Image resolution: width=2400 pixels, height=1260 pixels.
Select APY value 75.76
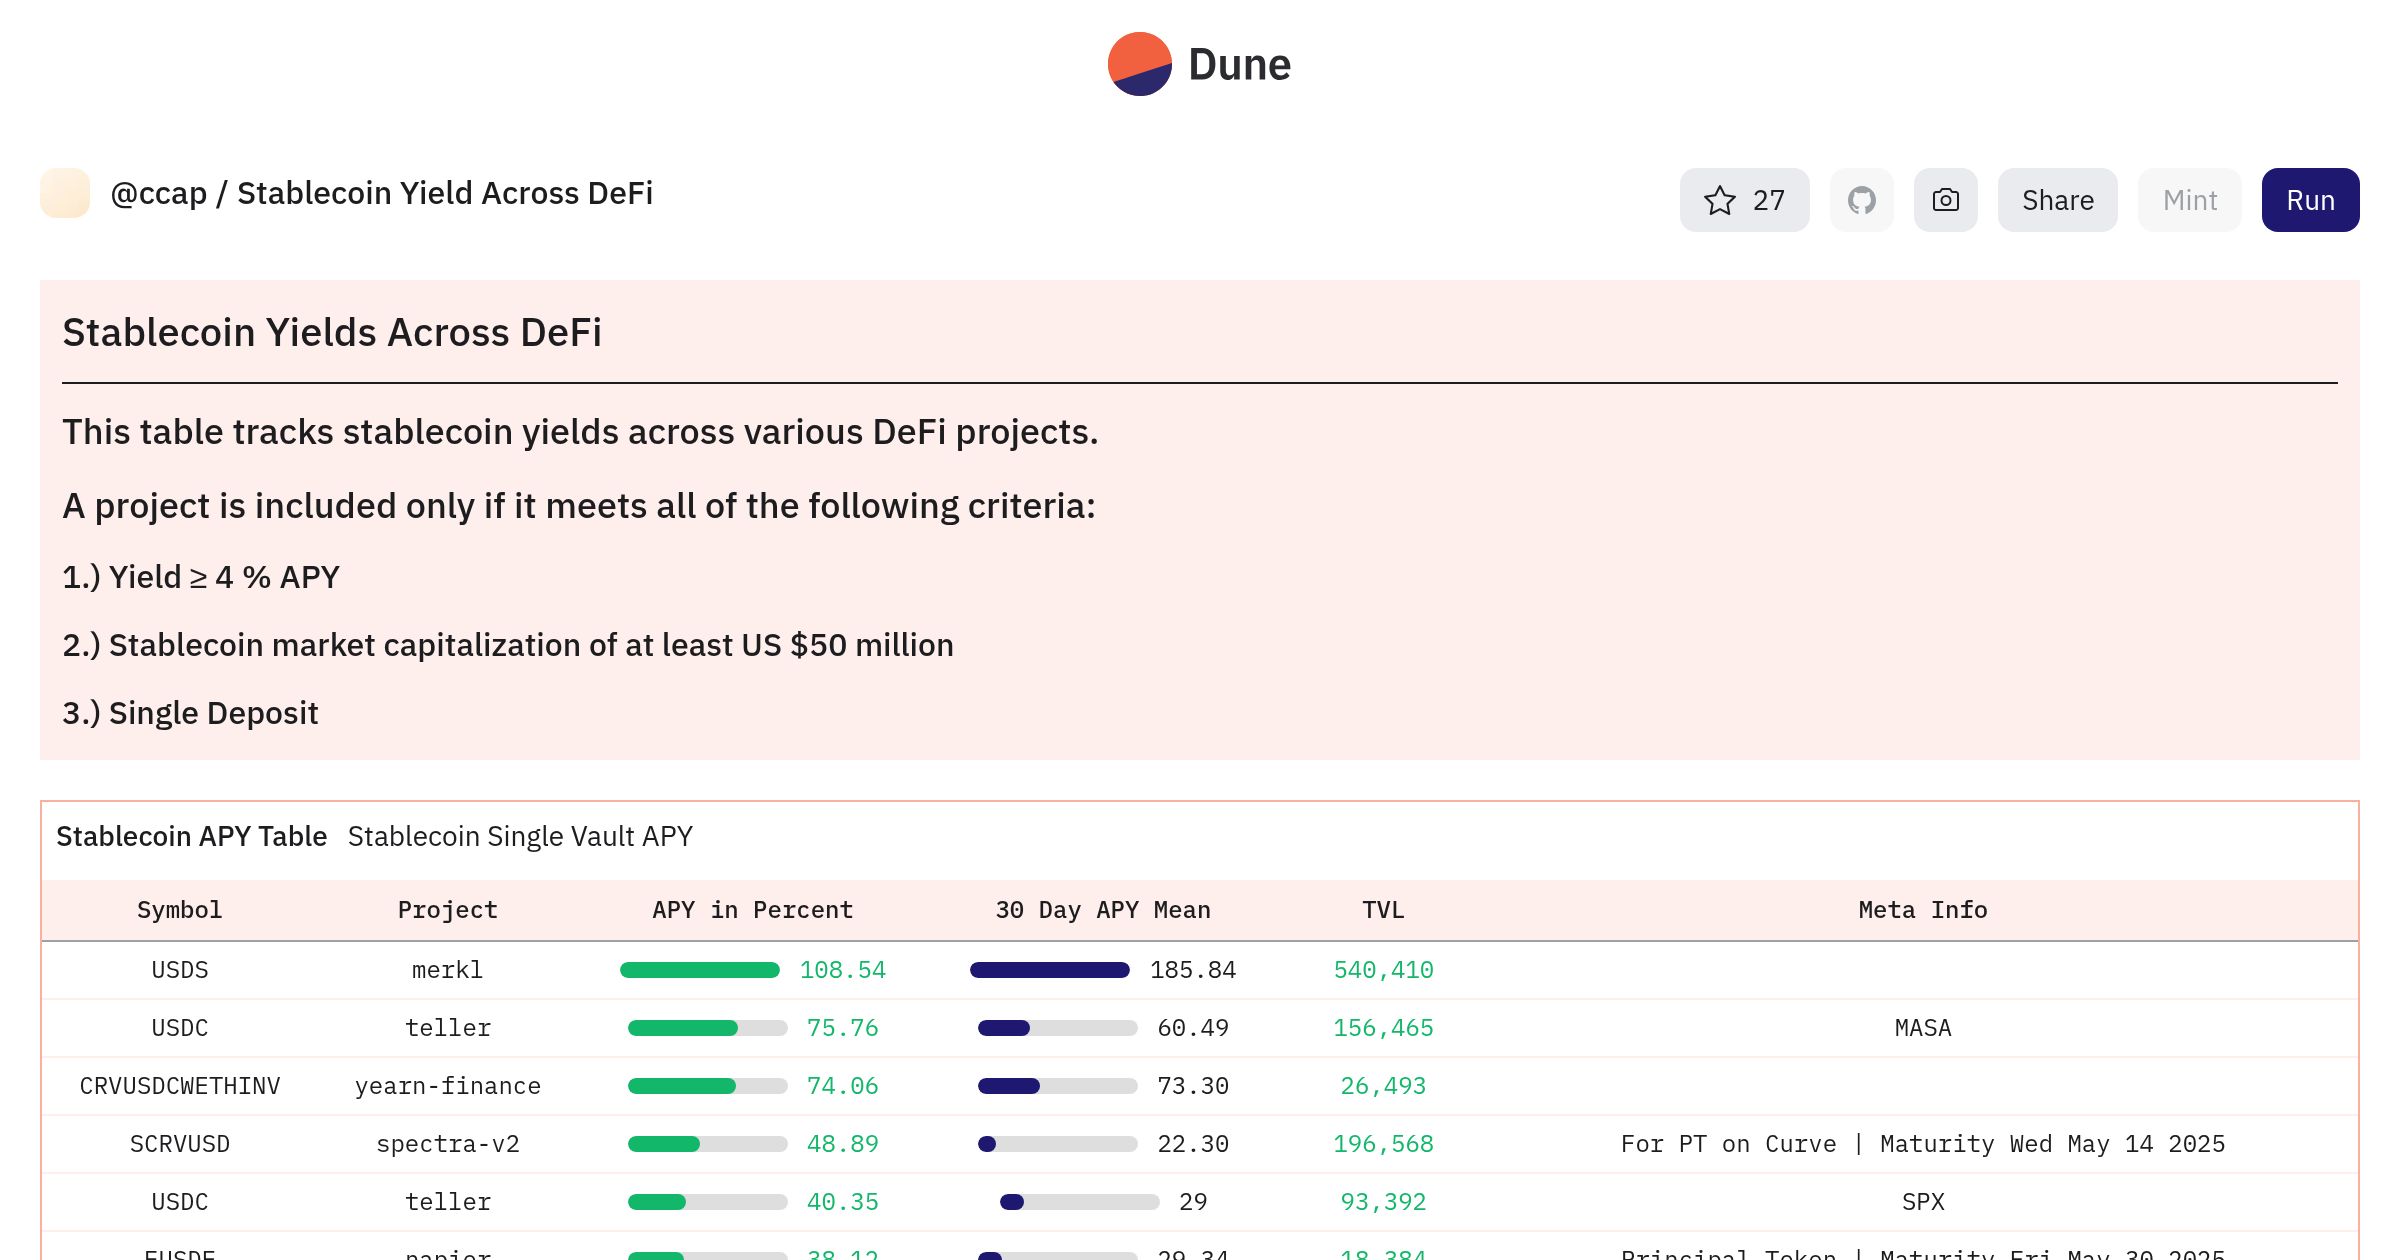[843, 1028]
